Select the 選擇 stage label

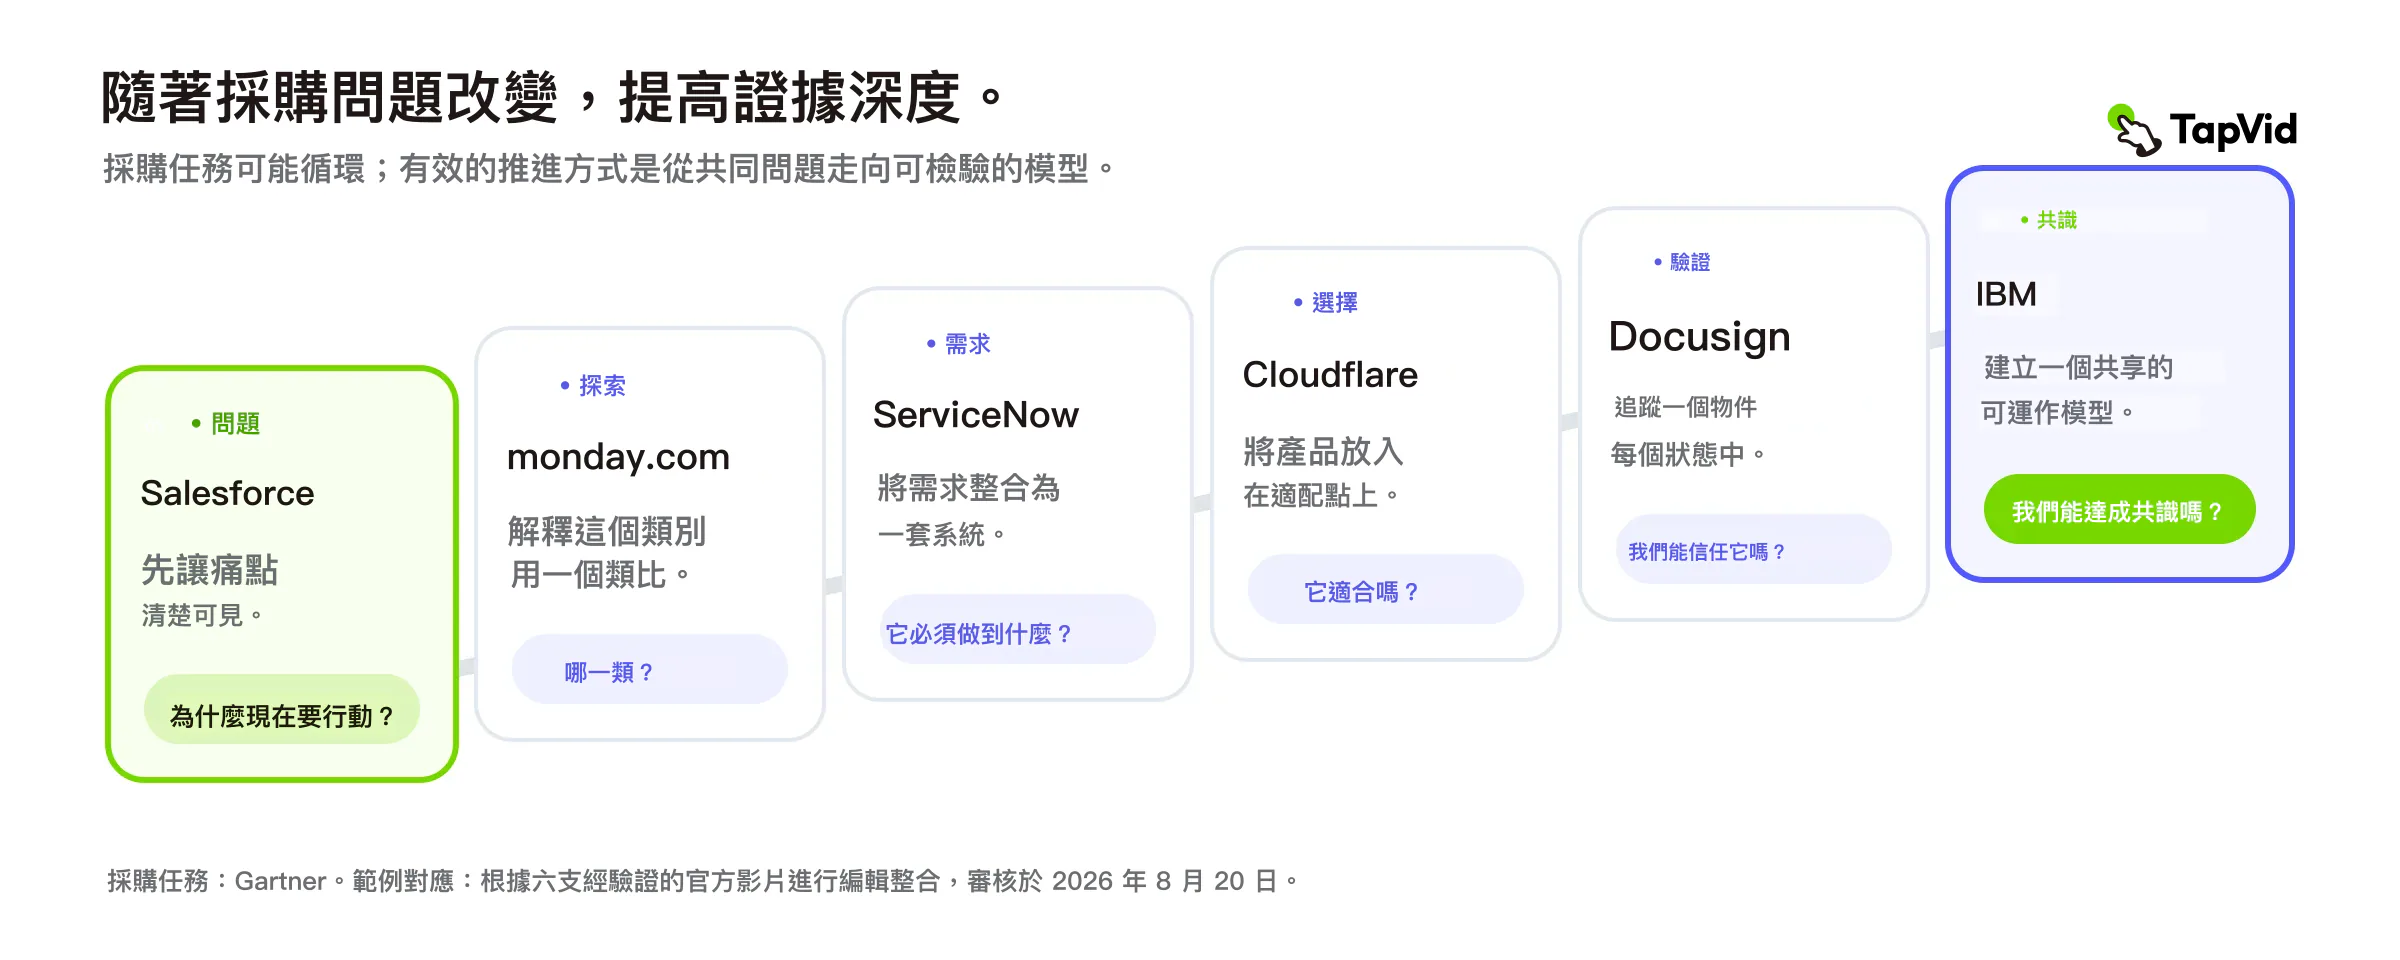click(x=1335, y=303)
